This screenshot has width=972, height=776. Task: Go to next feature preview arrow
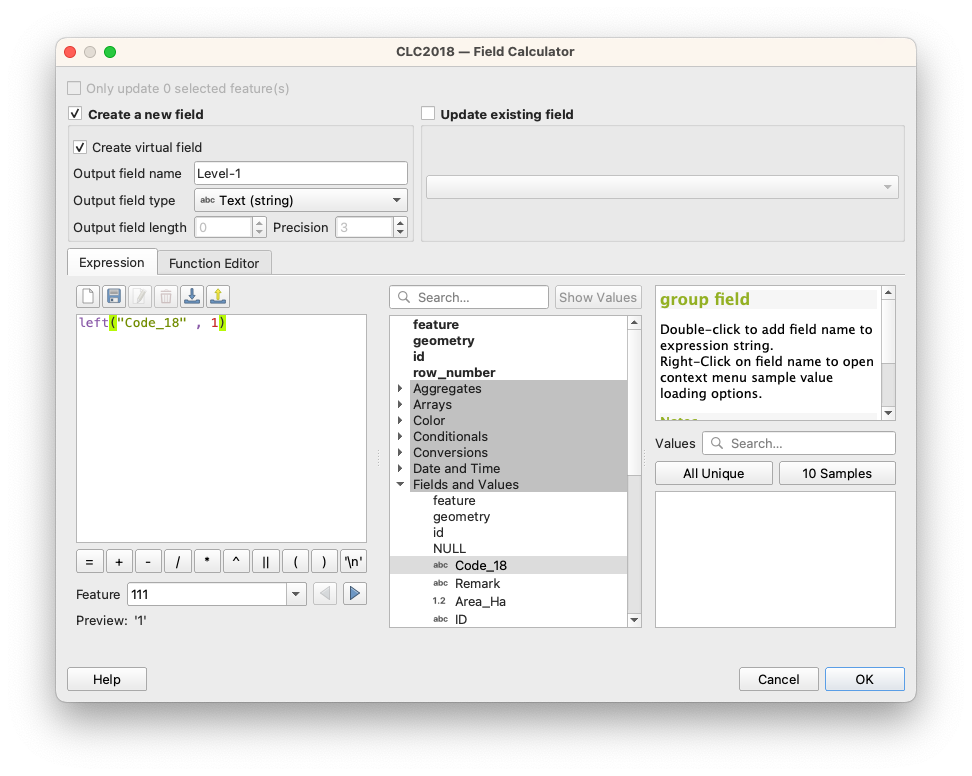click(354, 594)
